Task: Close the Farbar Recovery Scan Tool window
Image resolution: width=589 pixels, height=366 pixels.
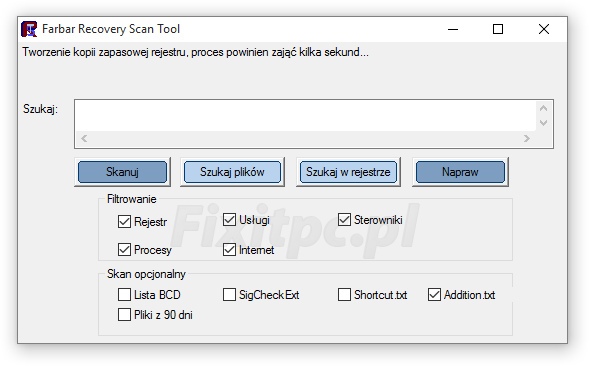Action: [x=544, y=29]
